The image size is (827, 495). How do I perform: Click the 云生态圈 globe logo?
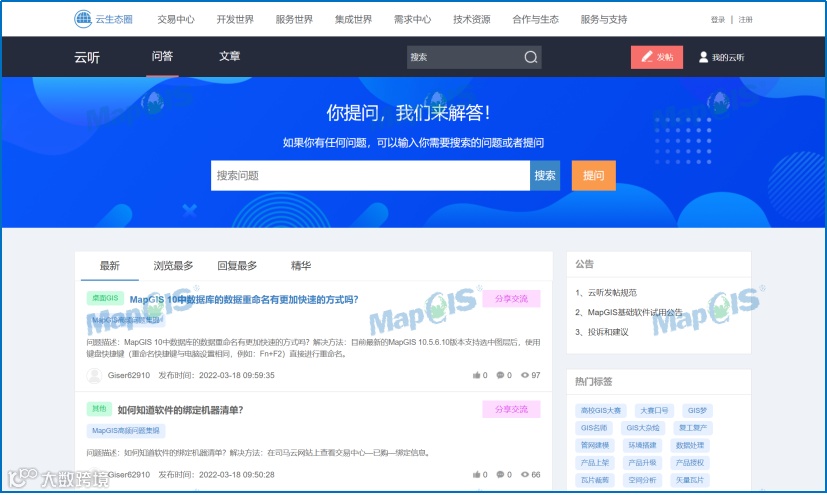(x=83, y=19)
